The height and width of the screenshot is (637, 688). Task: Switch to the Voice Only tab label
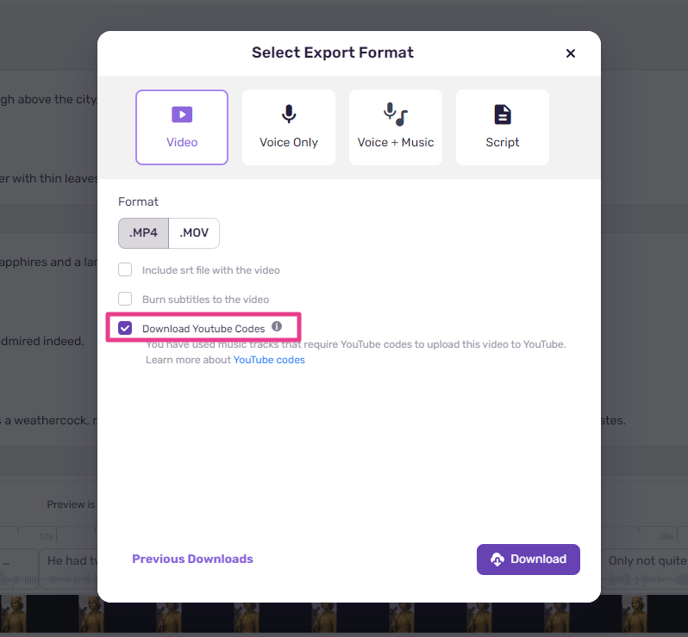click(x=289, y=142)
